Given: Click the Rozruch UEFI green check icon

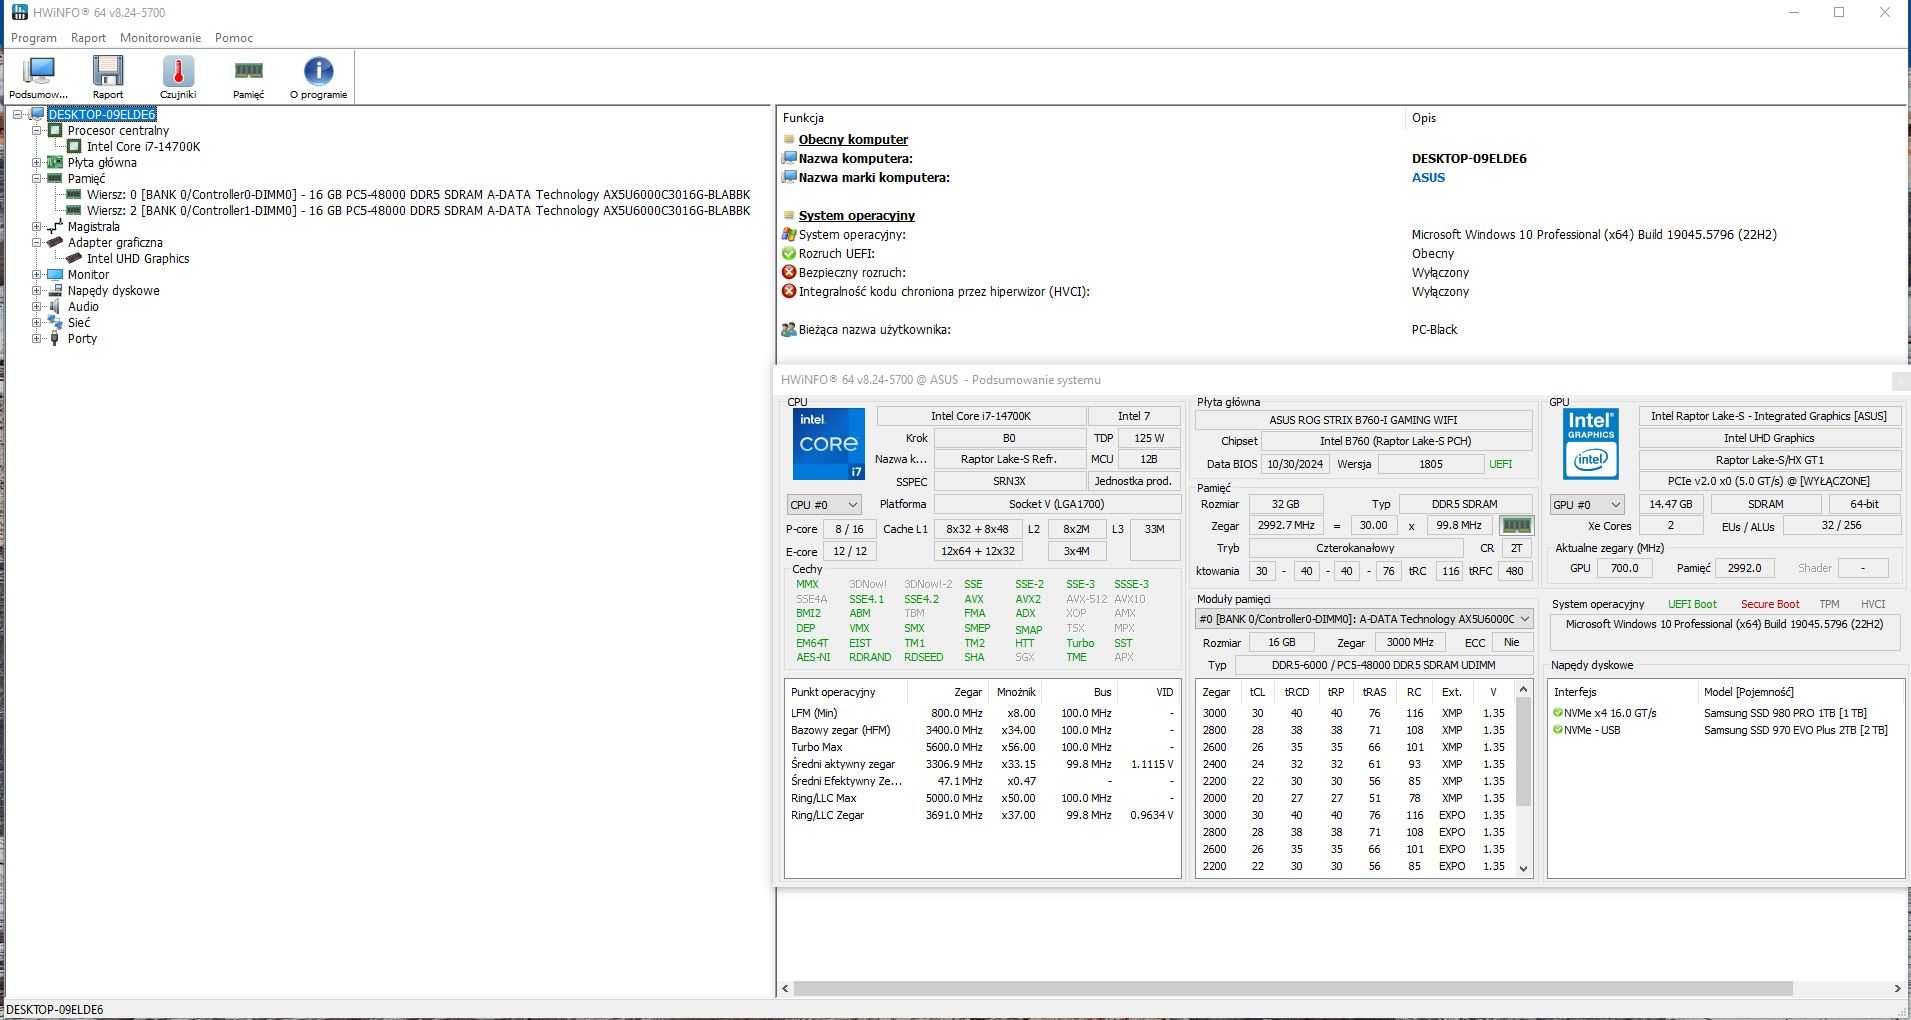Looking at the screenshot, I should (x=789, y=254).
